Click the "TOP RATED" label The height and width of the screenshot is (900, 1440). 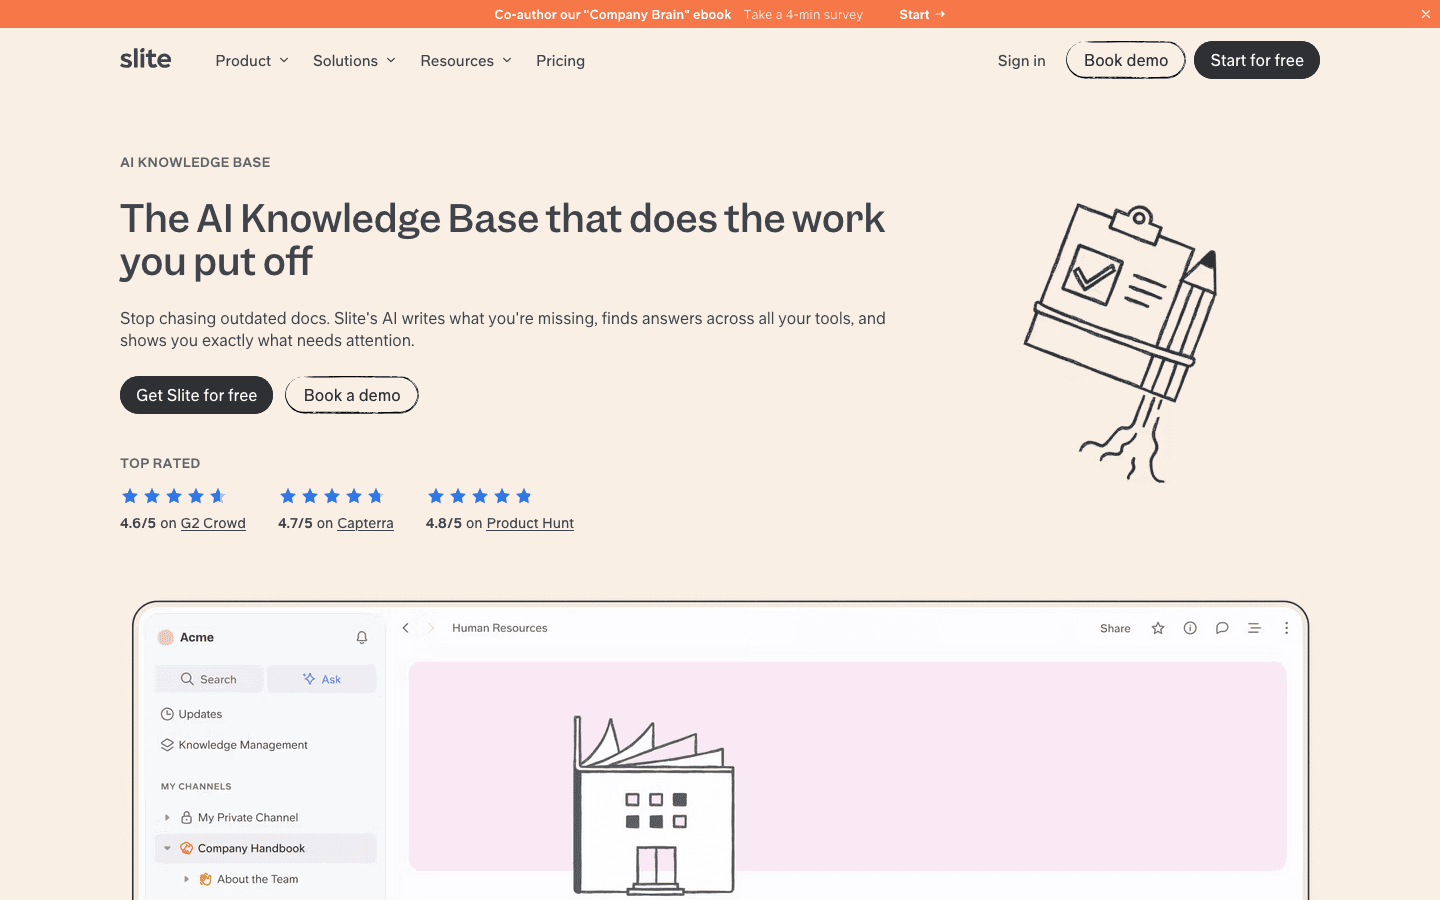click(x=160, y=463)
